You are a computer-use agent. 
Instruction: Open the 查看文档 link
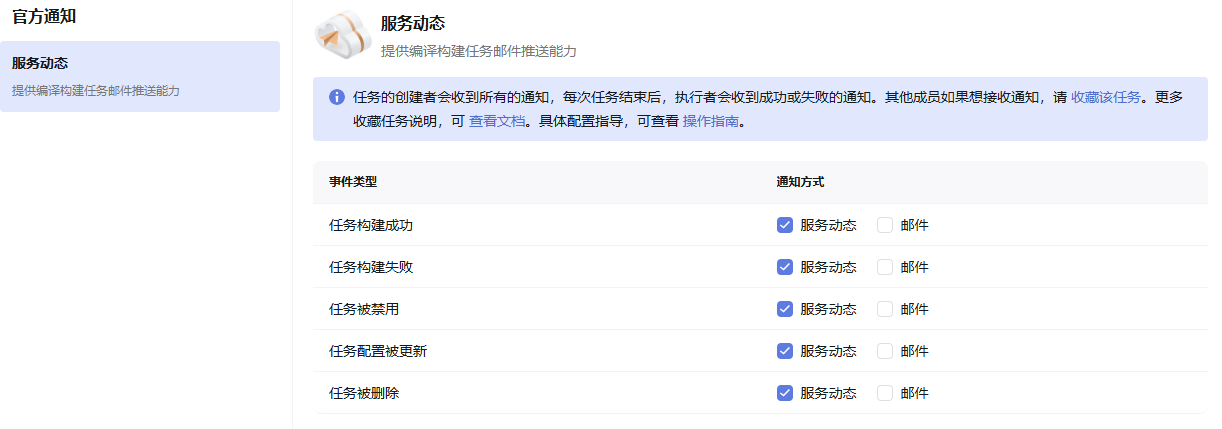point(497,122)
